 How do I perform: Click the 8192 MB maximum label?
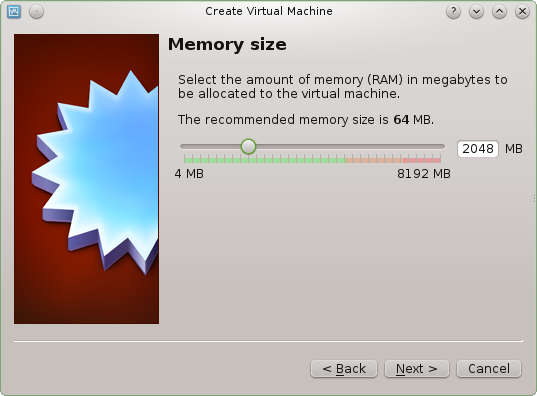pos(424,174)
